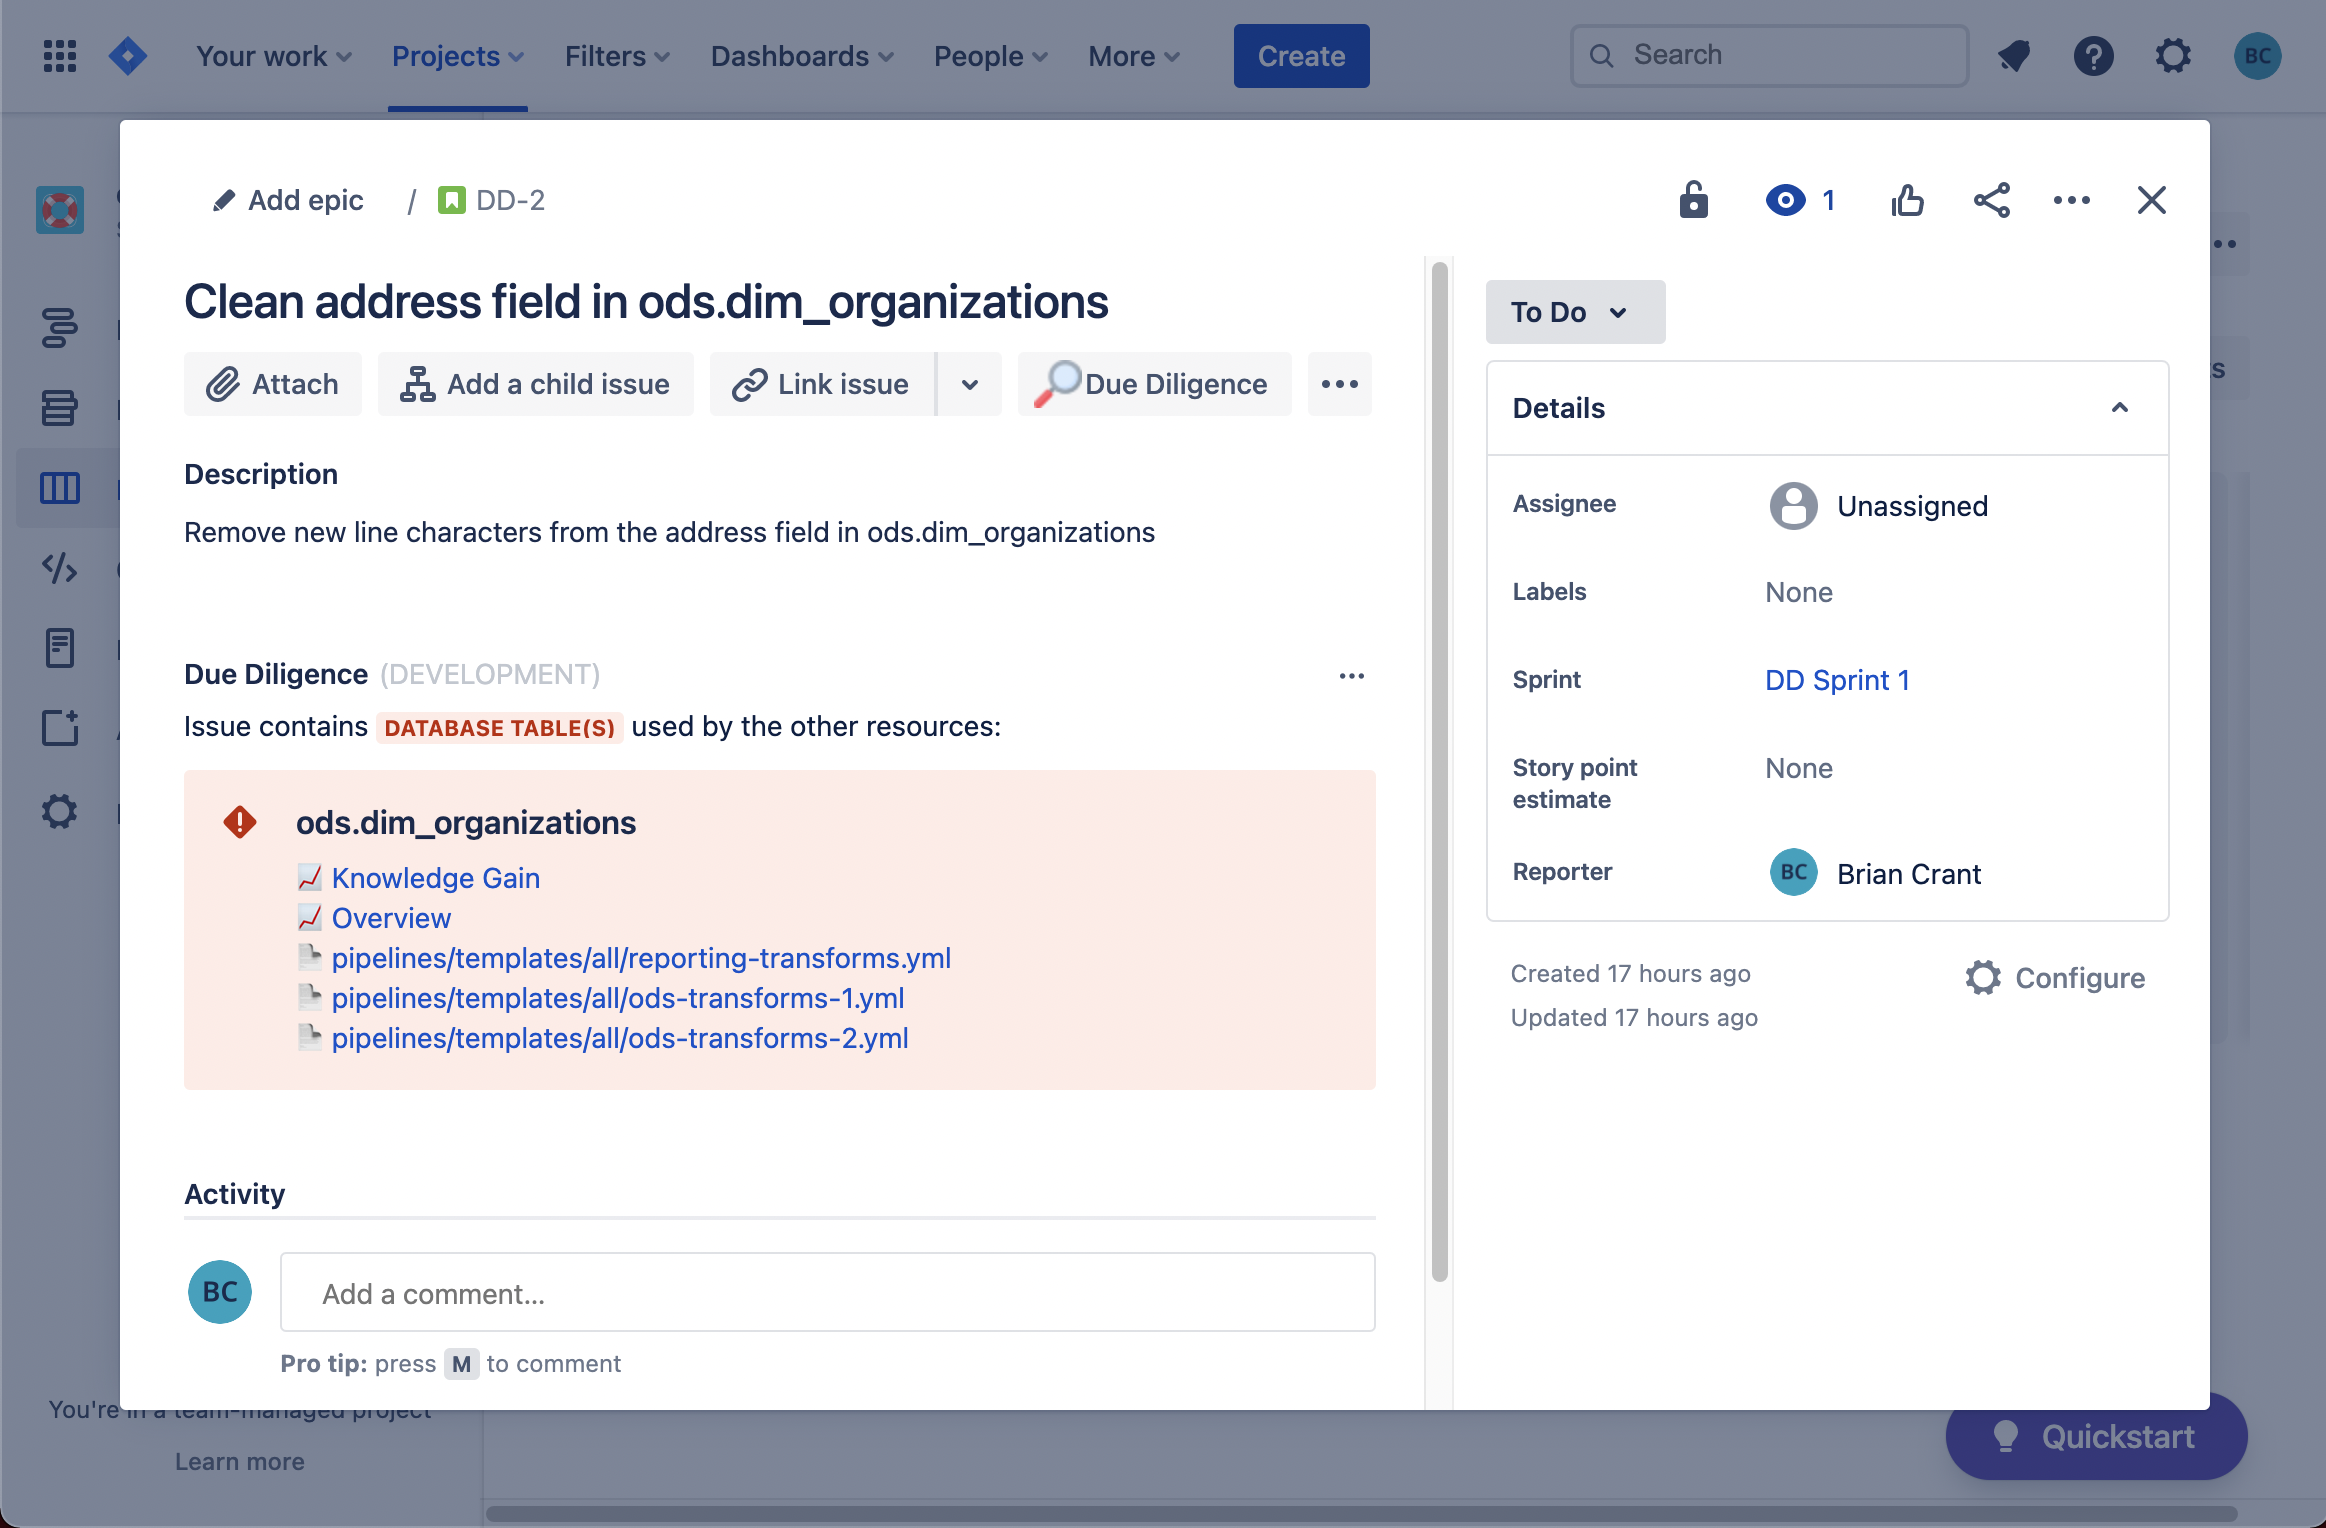Click the Due Diligence section three-dots menu
The height and width of the screenshot is (1528, 2326).
point(1351,676)
